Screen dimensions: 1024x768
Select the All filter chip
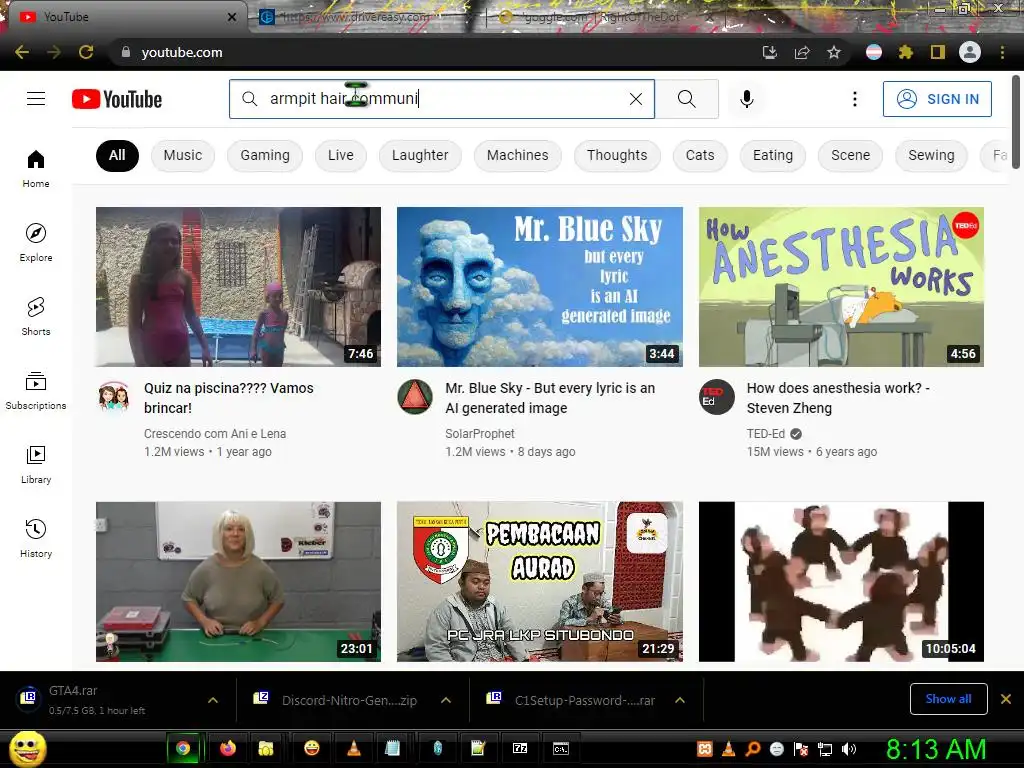[x=117, y=155]
